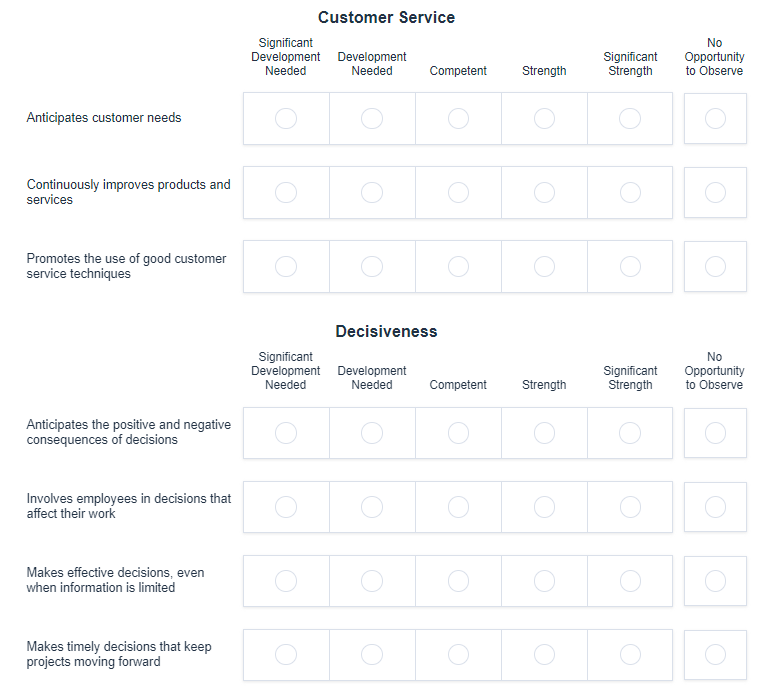Mark 'Anticipates customer needs' as No Opportunity to Observe
This screenshot has height=700, width=771.
pyautogui.click(x=715, y=119)
